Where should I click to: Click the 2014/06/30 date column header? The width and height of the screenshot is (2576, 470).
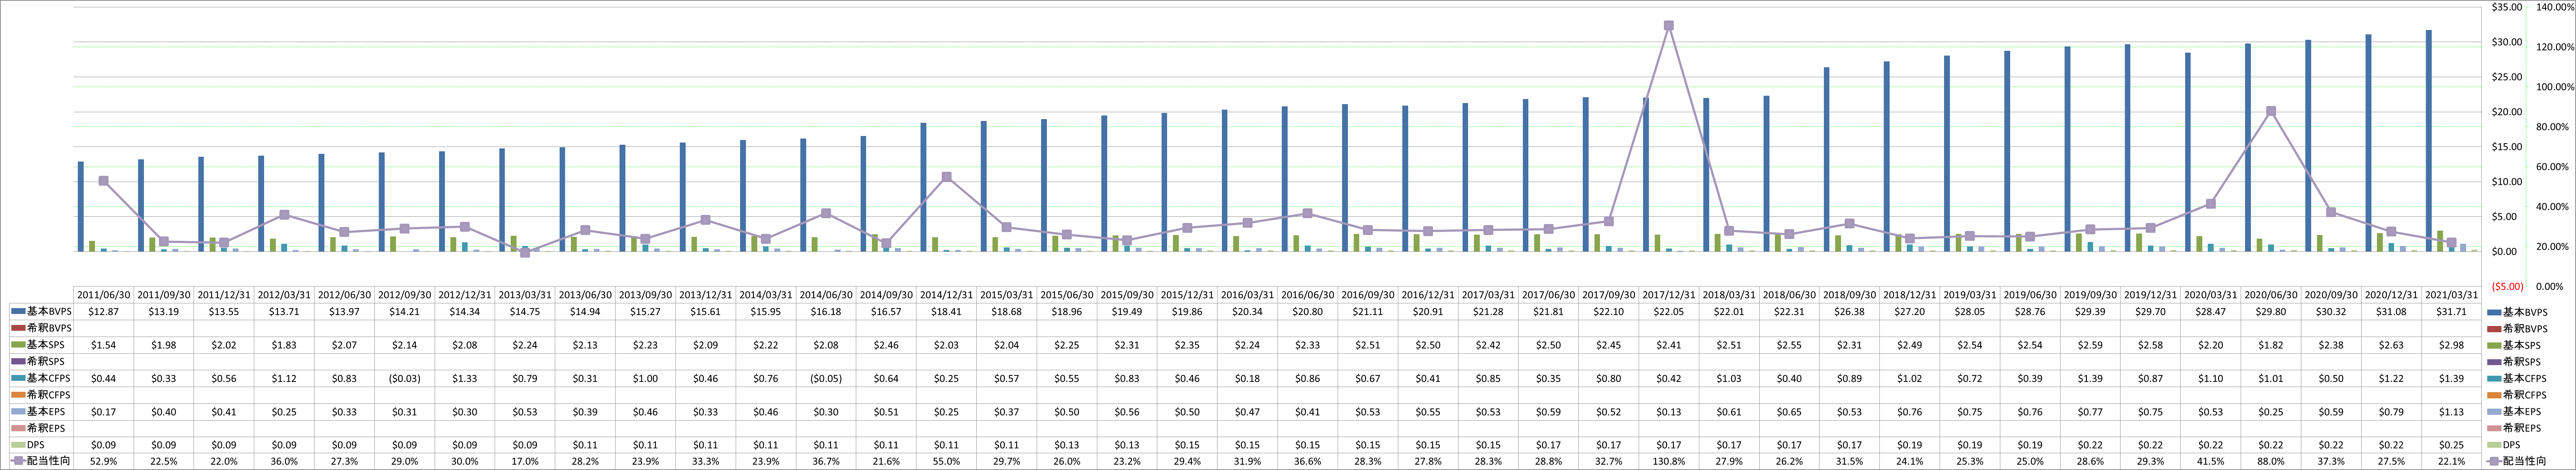click(x=826, y=295)
